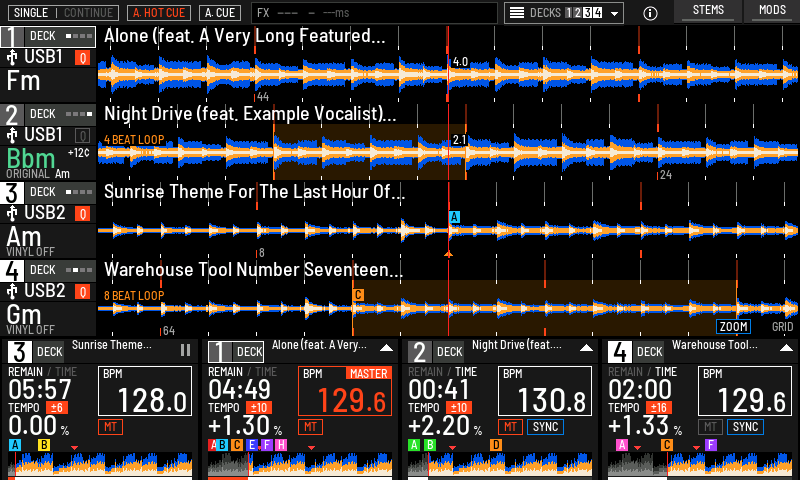Trigger red hot cue A on deck 1 panel
800x480 pixels.
coord(212,445)
